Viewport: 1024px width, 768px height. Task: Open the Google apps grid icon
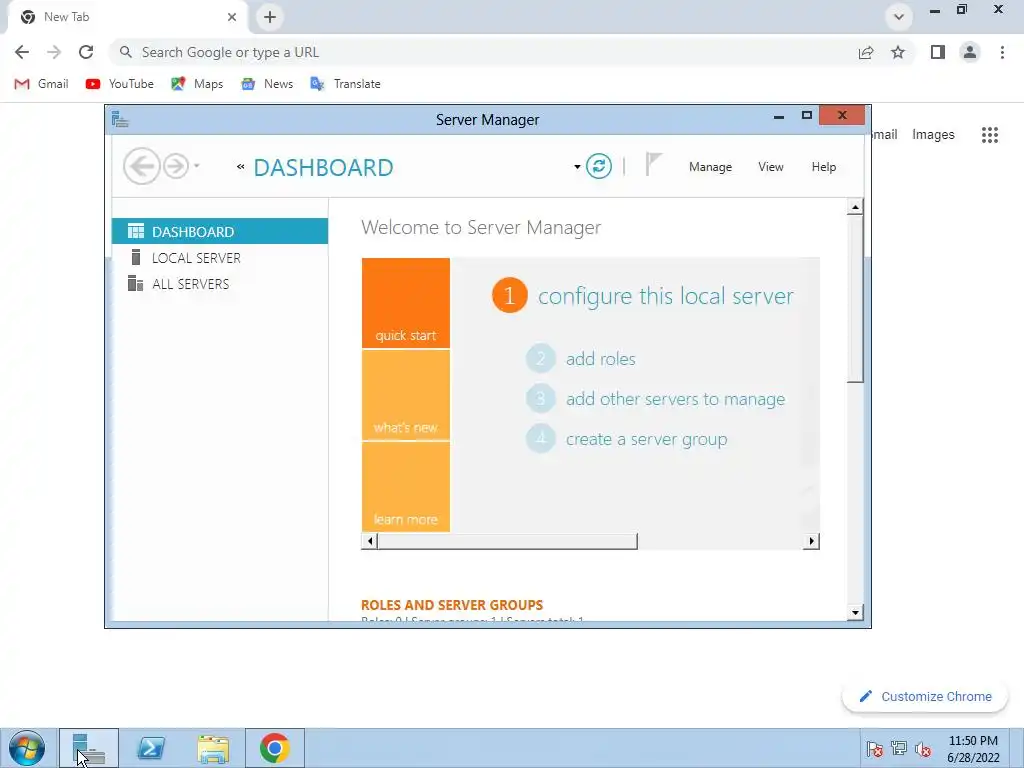pyautogui.click(x=989, y=135)
